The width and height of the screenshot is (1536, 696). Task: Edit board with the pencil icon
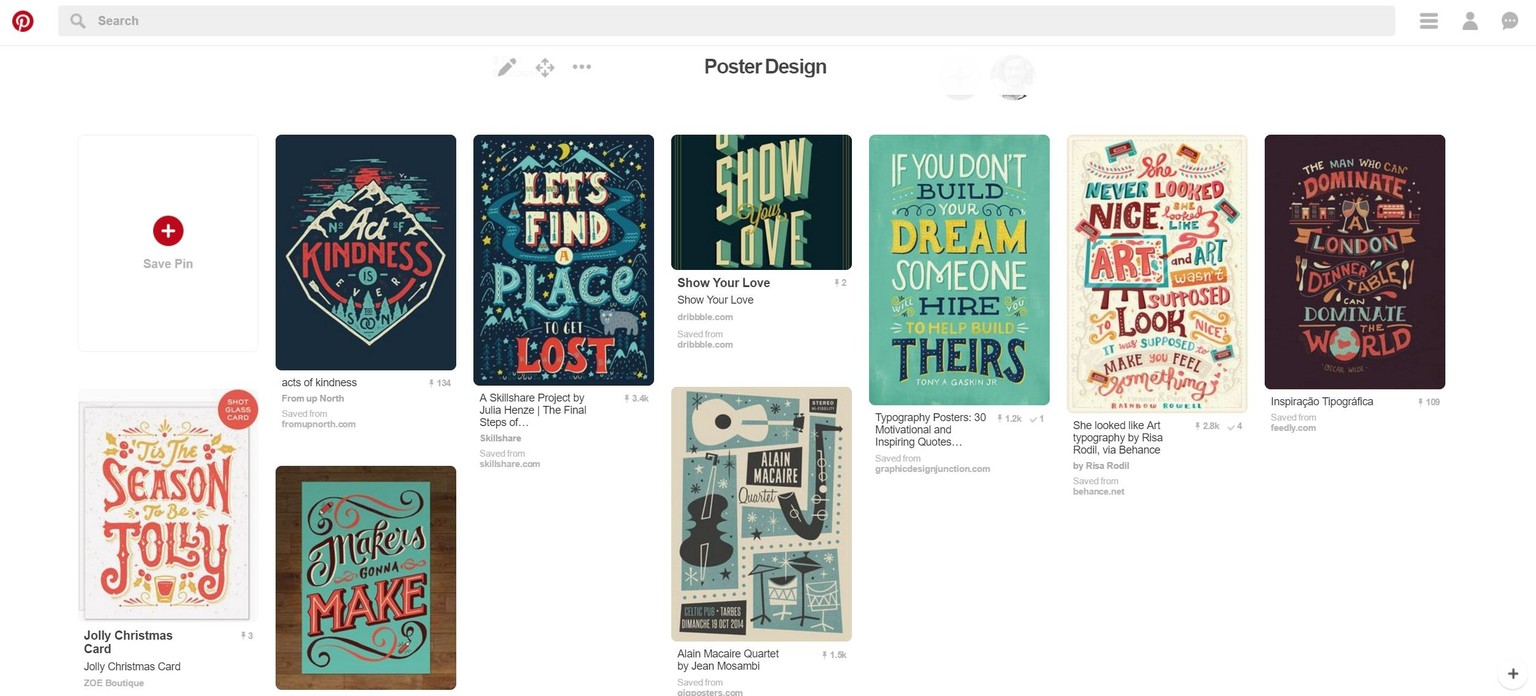coord(507,67)
